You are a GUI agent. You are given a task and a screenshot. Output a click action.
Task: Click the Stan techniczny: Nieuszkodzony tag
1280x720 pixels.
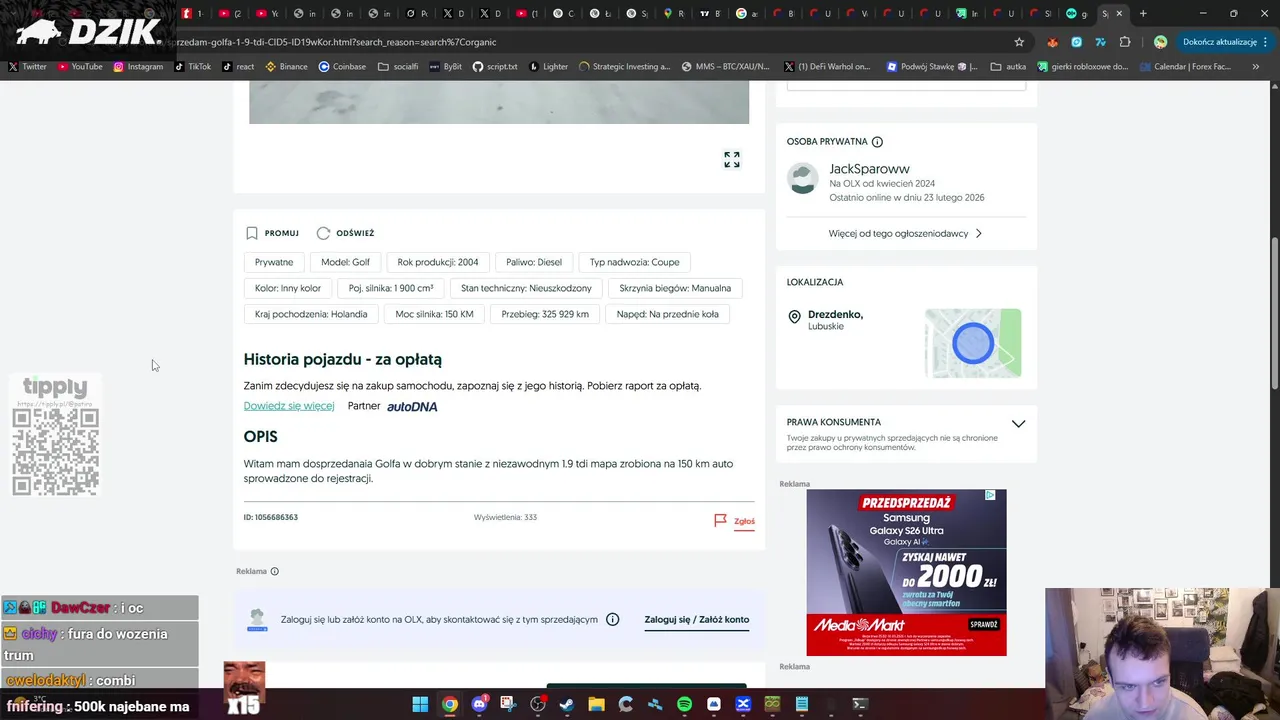click(x=526, y=288)
